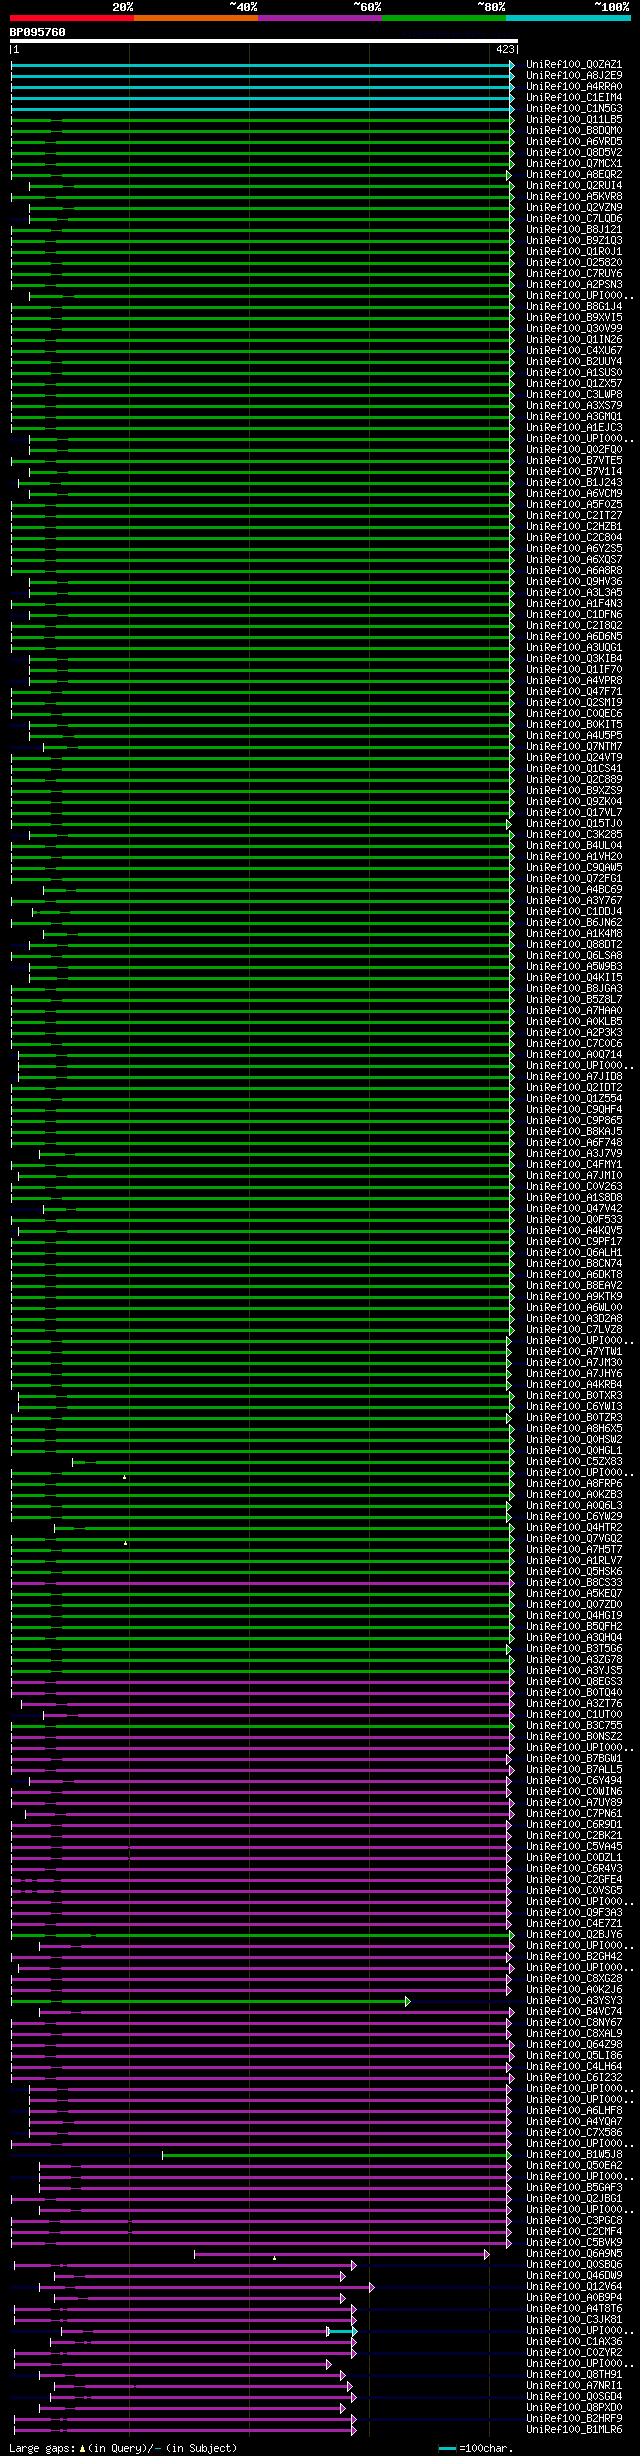
Task: Click the UniRef100_A1SUS0 label
Action: pyautogui.click(x=574, y=373)
